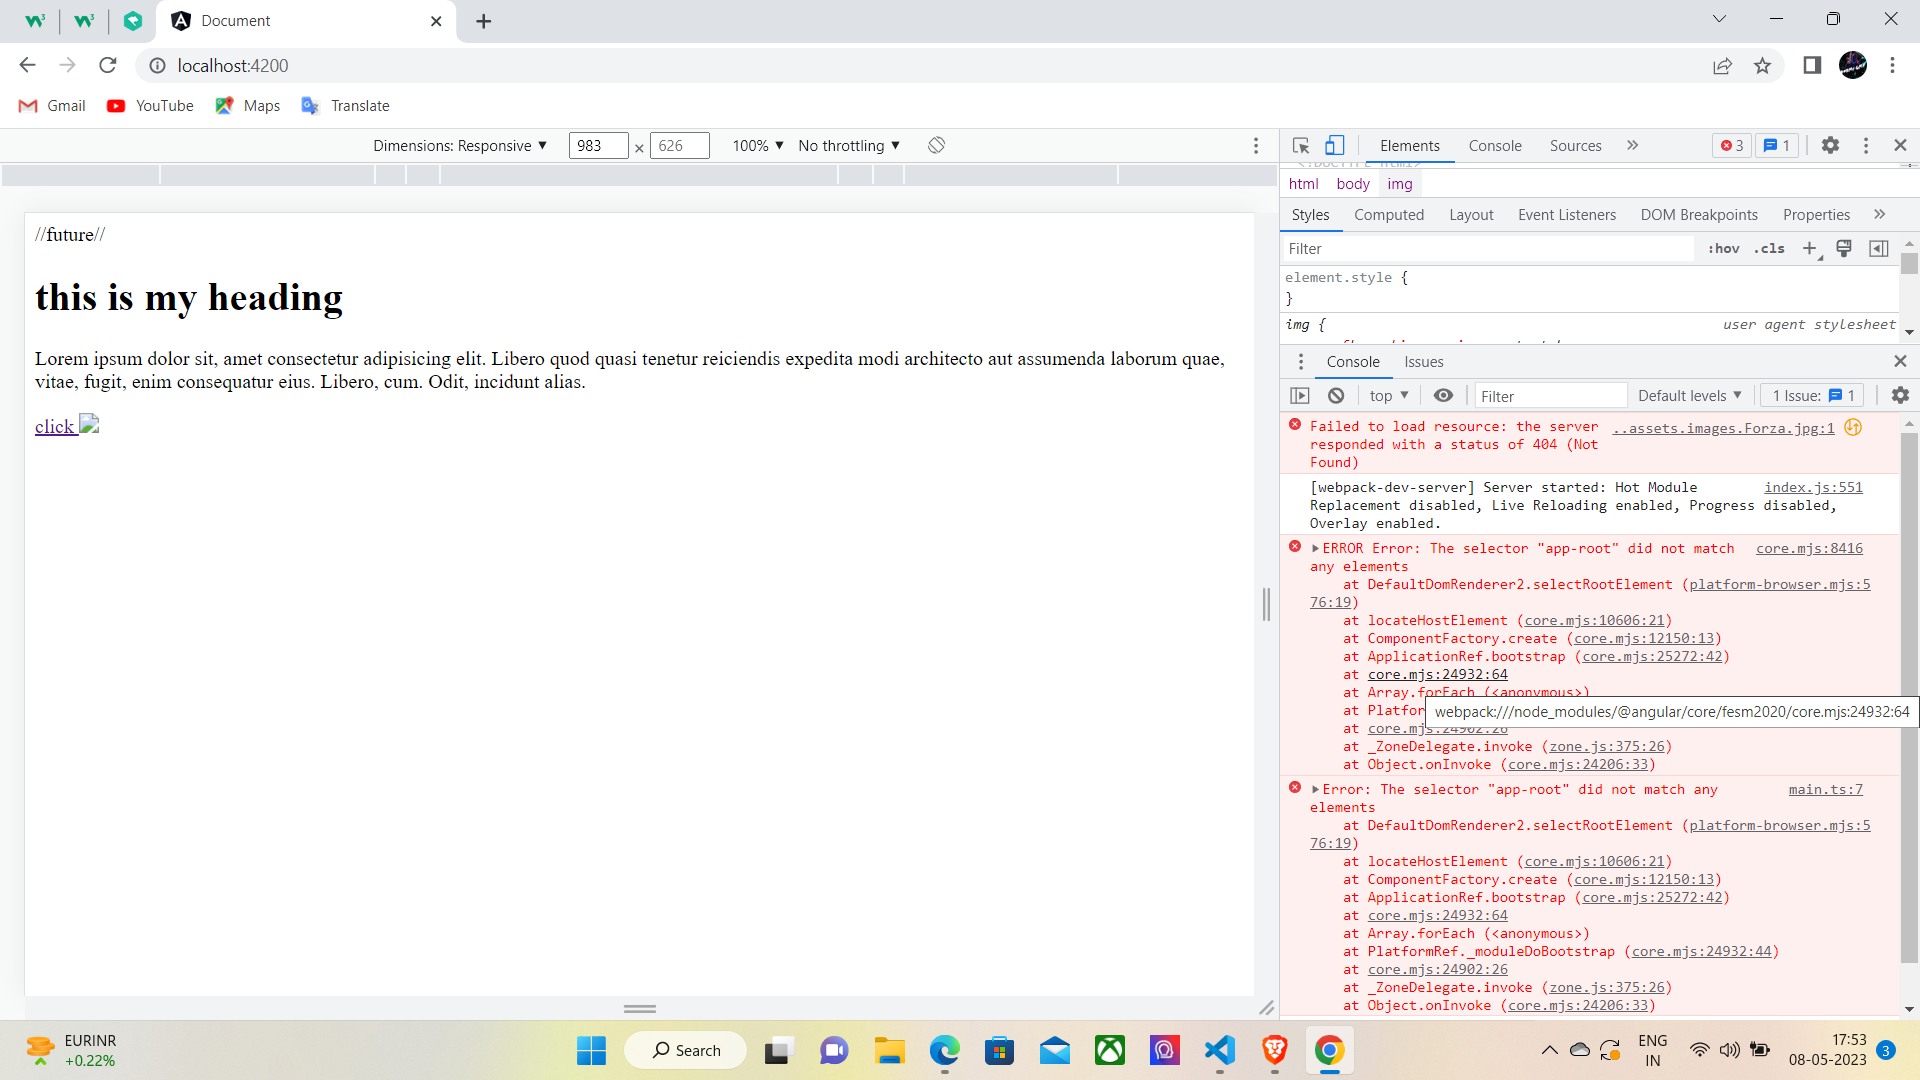Activate the inspect element picker tool
1920x1080 pixels.
tap(1300, 145)
